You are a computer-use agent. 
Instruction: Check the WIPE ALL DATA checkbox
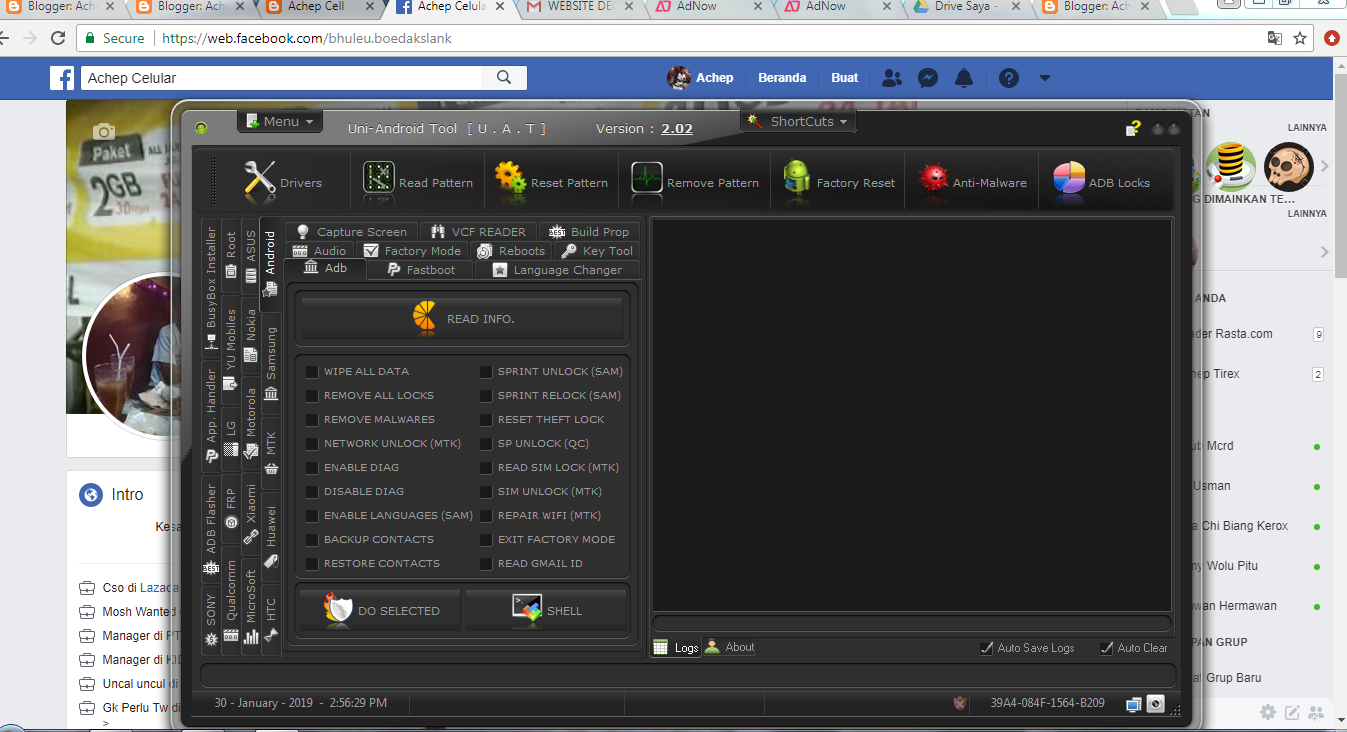pos(313,372)
